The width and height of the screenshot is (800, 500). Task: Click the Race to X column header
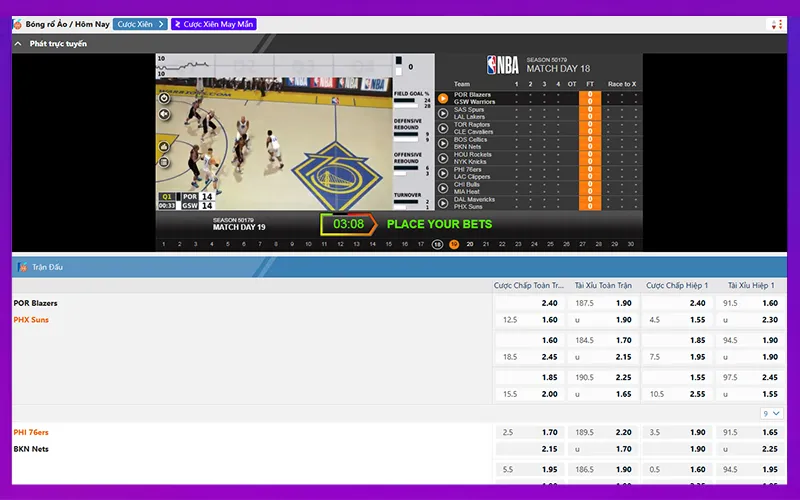[621, 84]
